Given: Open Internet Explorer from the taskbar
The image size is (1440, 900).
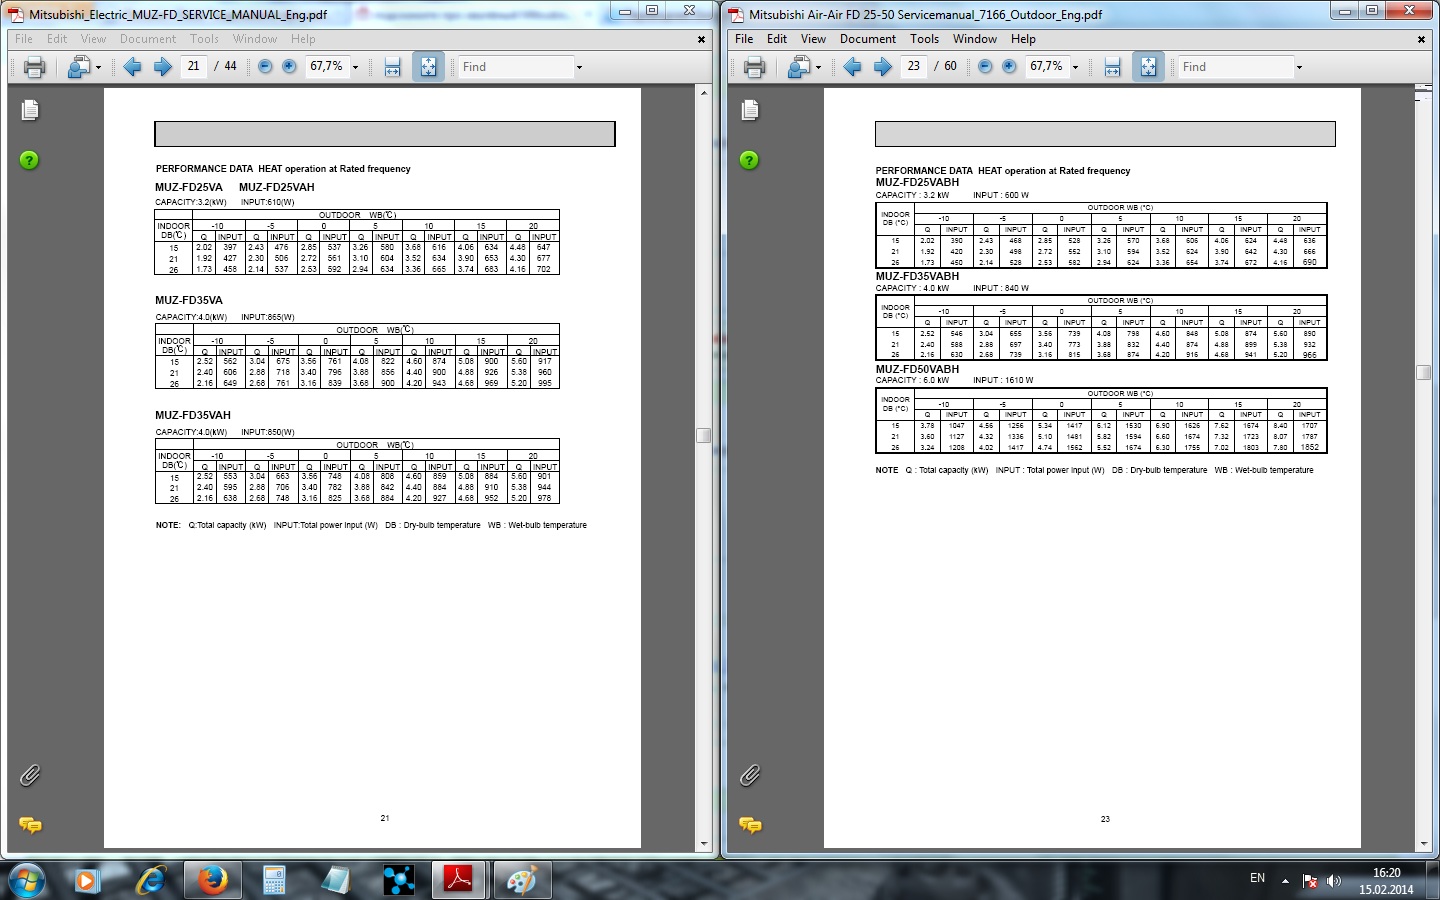Looking at the screenshot, I should [150, 880].
